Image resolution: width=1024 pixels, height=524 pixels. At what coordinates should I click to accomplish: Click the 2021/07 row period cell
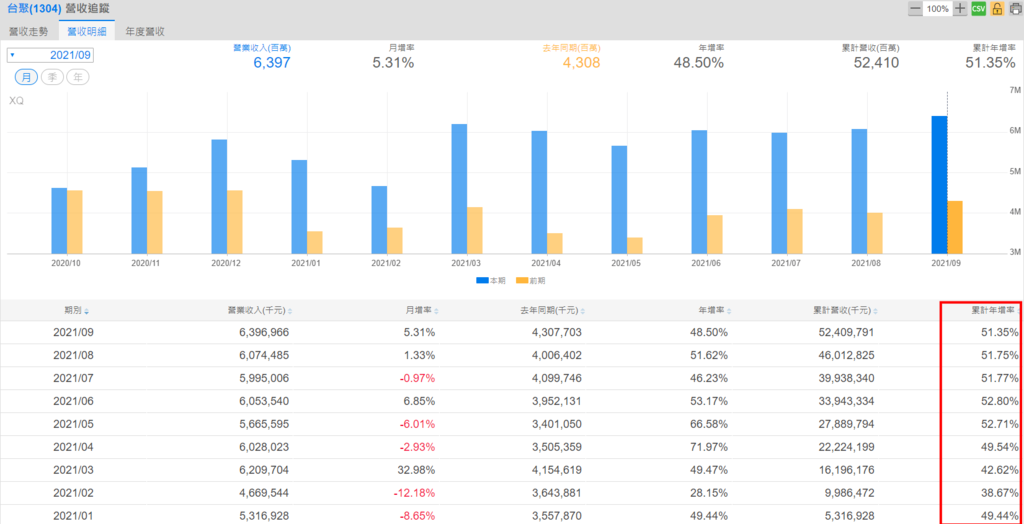click(x=74, y=378)
